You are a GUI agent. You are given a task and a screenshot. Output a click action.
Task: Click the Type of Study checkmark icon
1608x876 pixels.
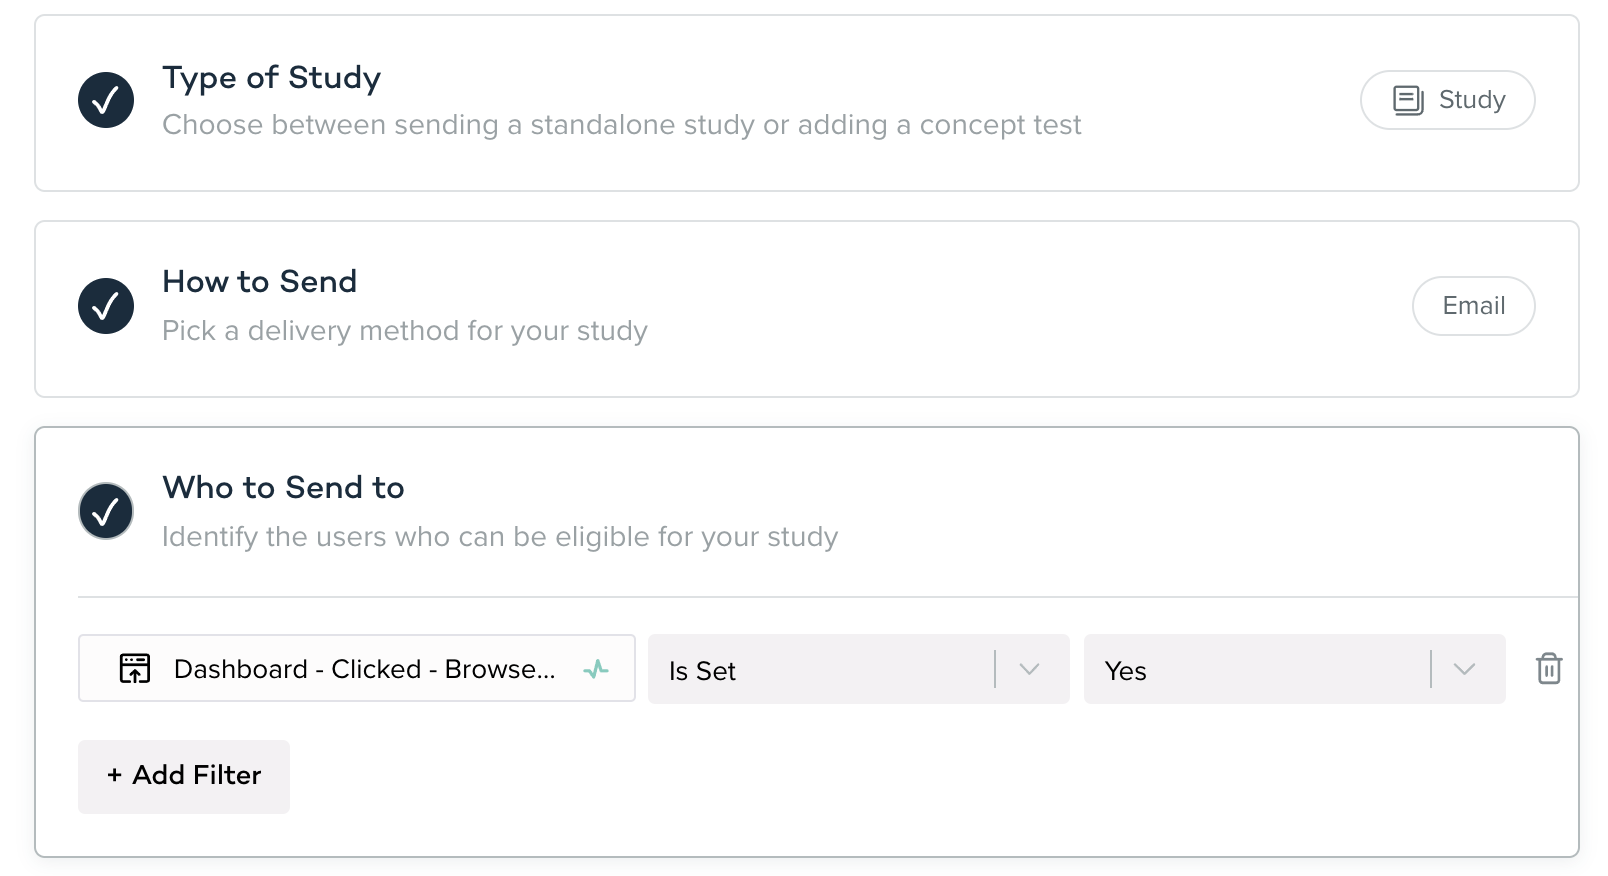106,100
